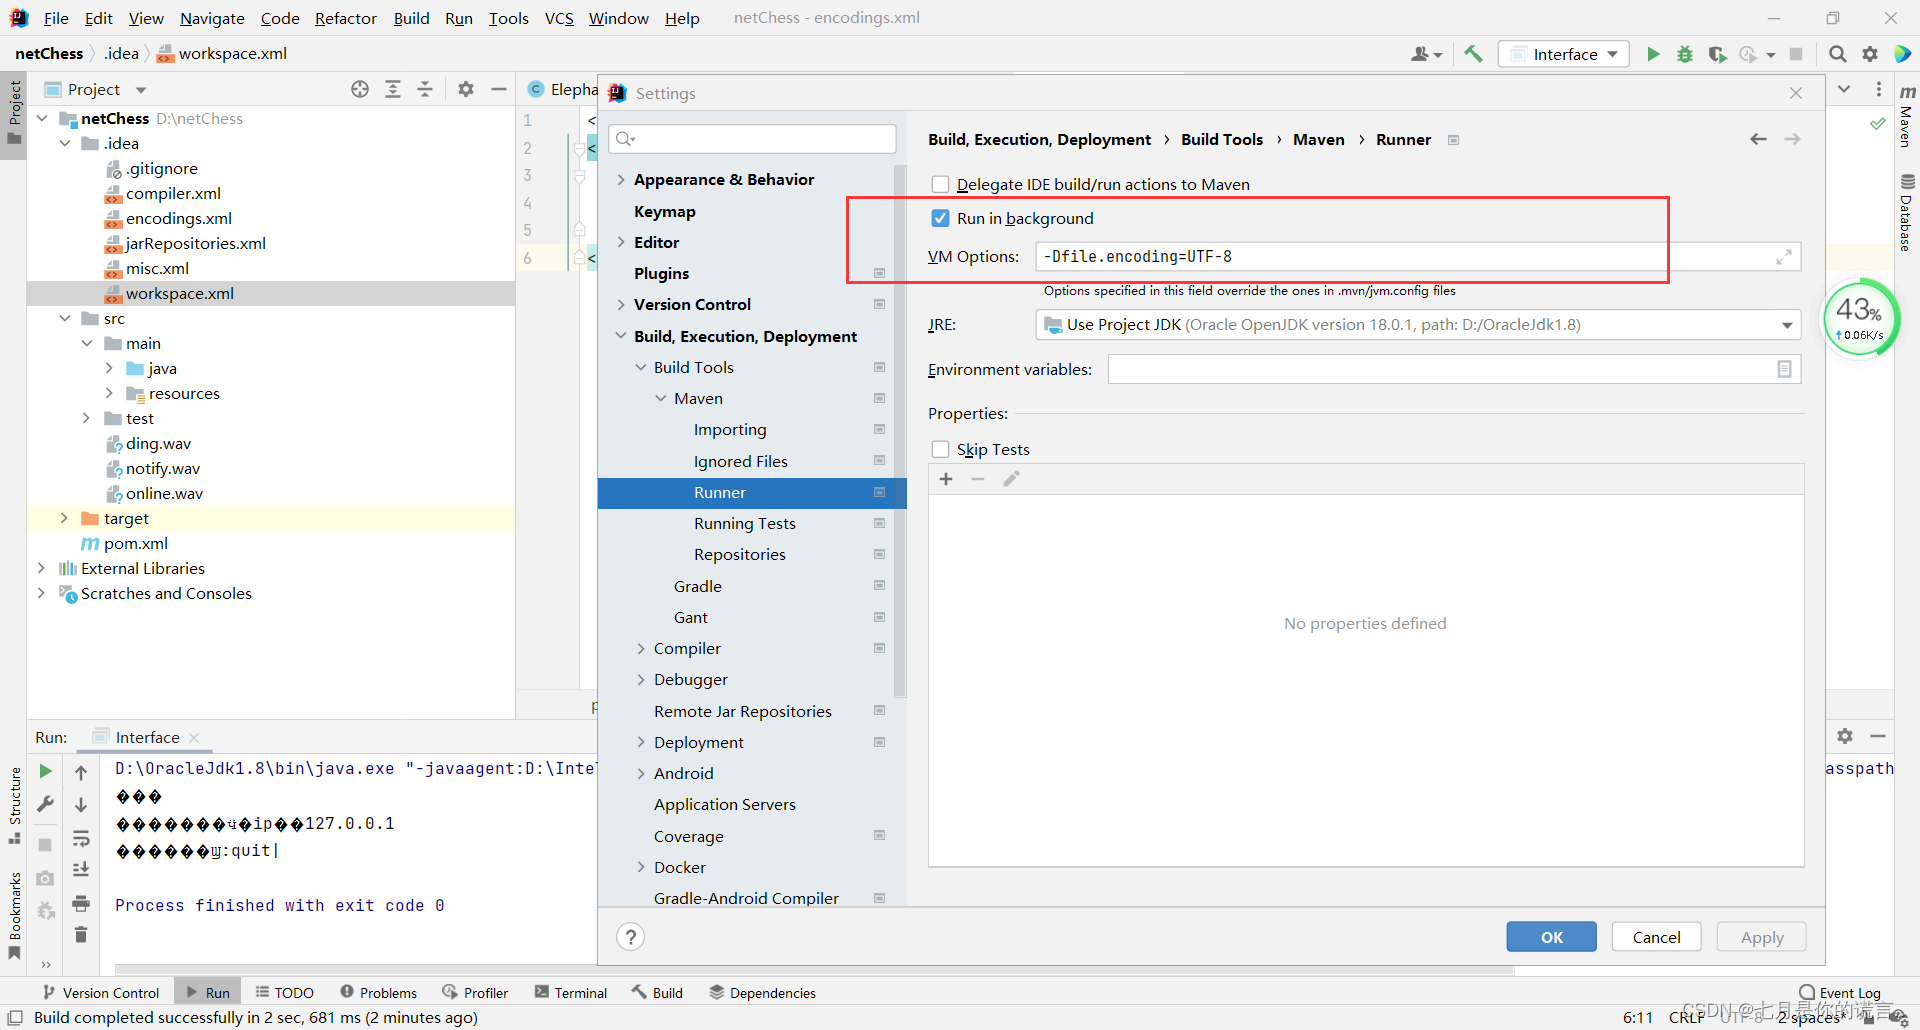Click the Select Opened File target icon
The width and height of the screenshot is (1920, 1030).
tap(360, 89)
